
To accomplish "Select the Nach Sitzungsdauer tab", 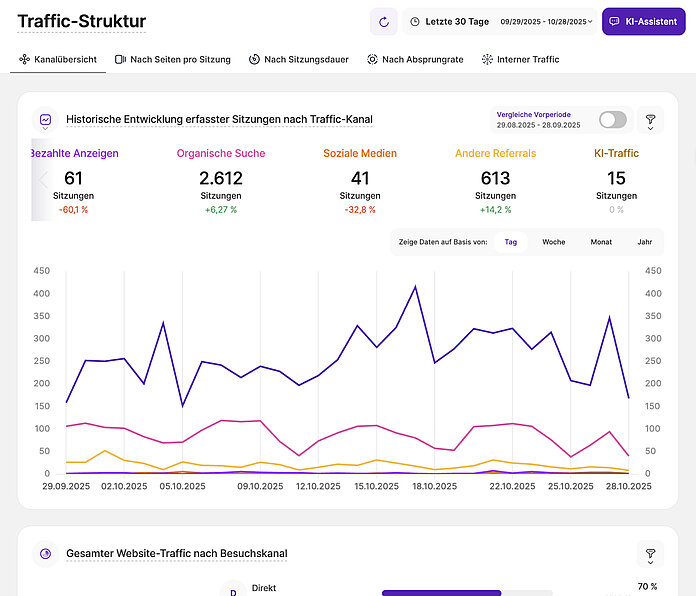I will [298, 60].
